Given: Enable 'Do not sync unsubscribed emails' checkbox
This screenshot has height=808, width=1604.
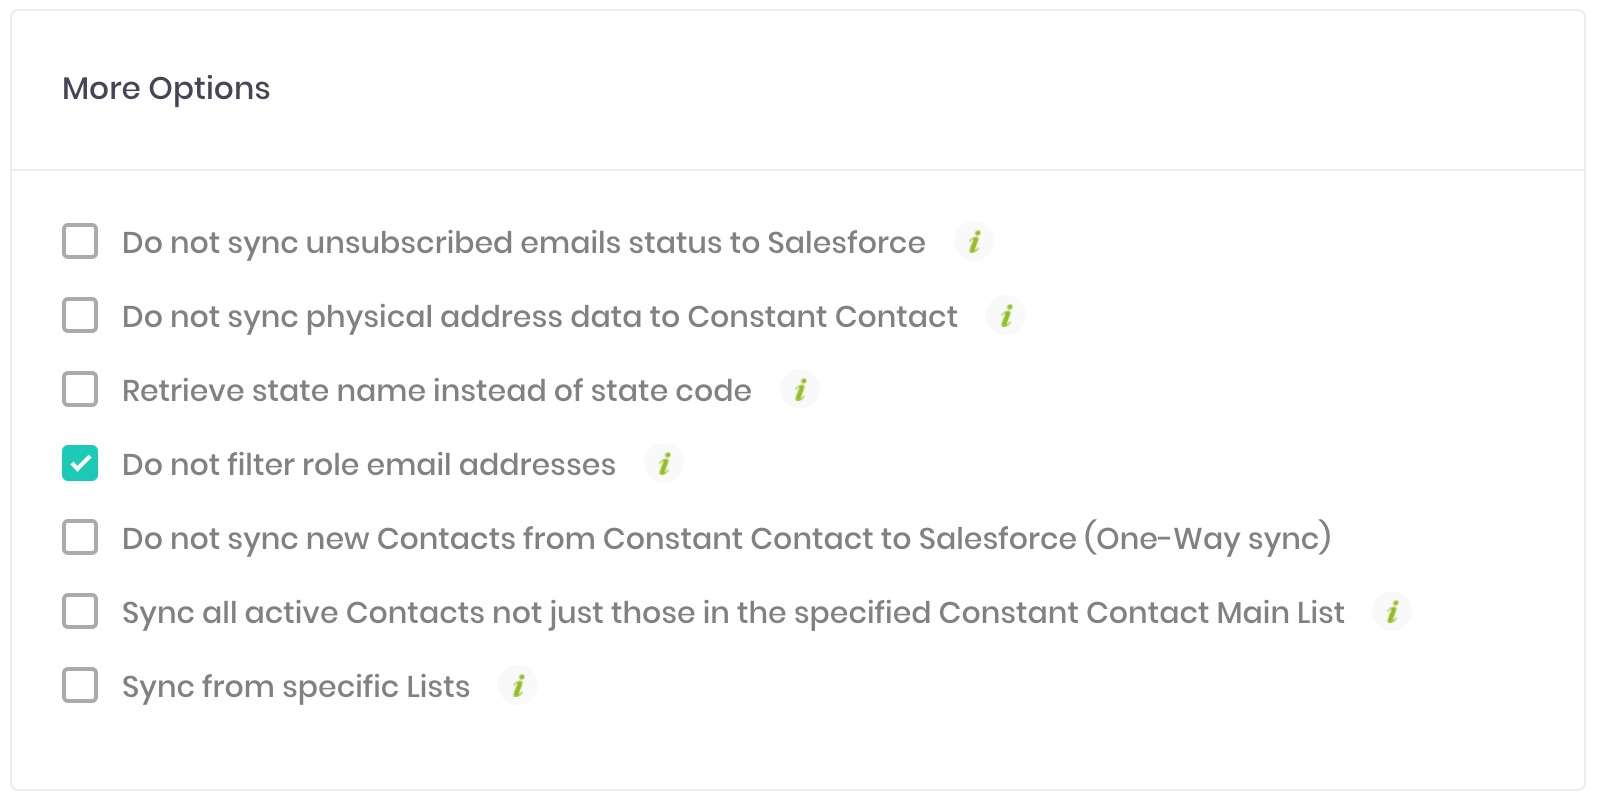Looking at the screenshot, I should click(80, 241).
